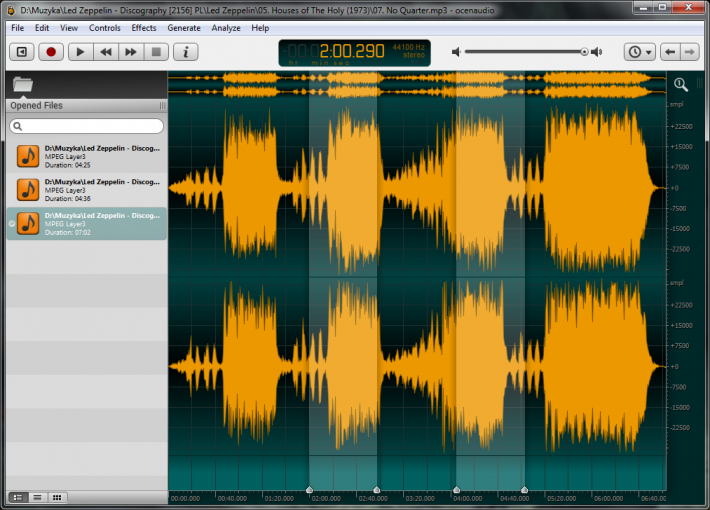Click the first selection start marker near 02:00
Screen dimensions: 710x510
[309, 489]
